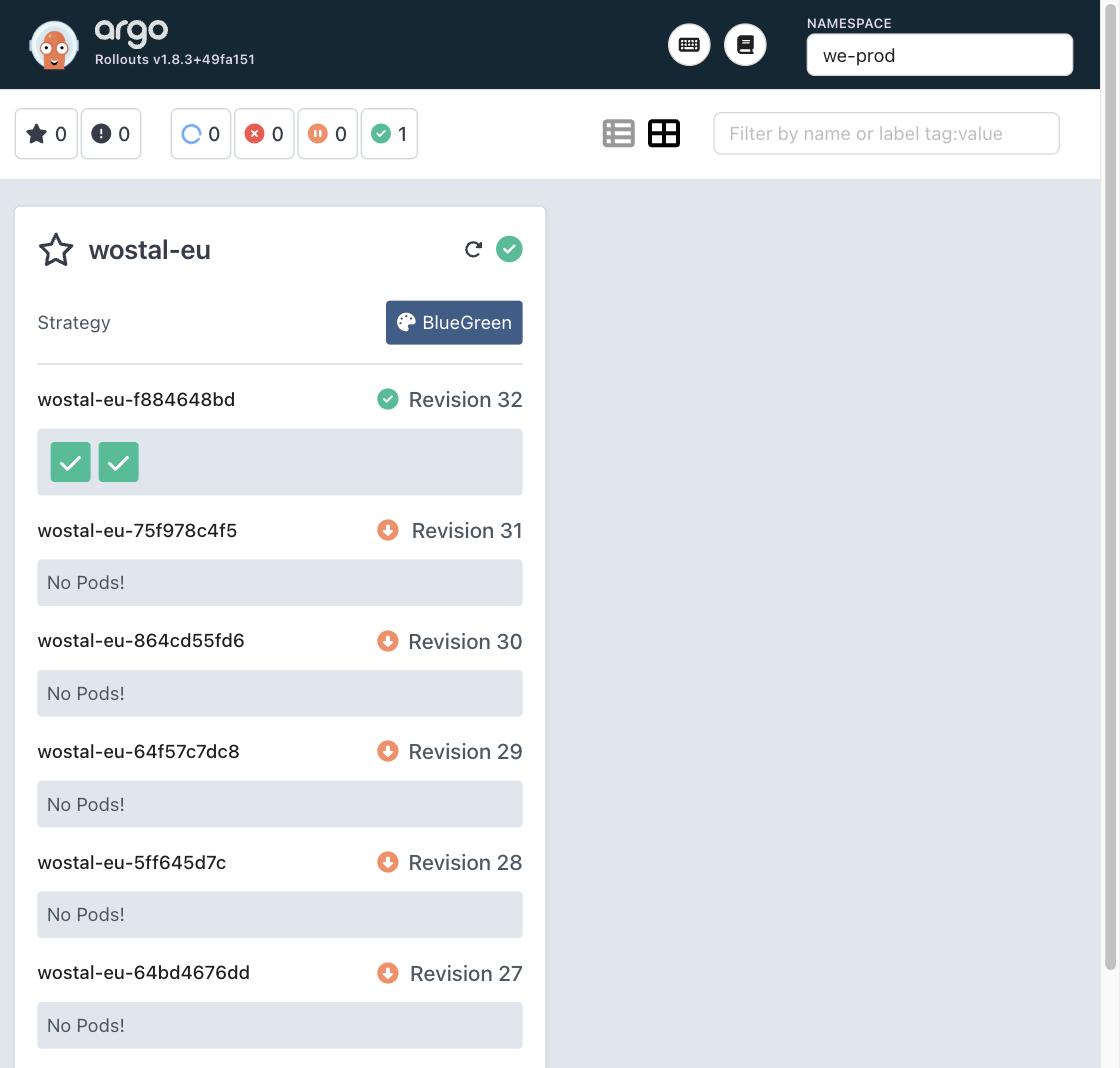
Task: Select first green pod in Revision 32
Action: click(x=71, y=462)
